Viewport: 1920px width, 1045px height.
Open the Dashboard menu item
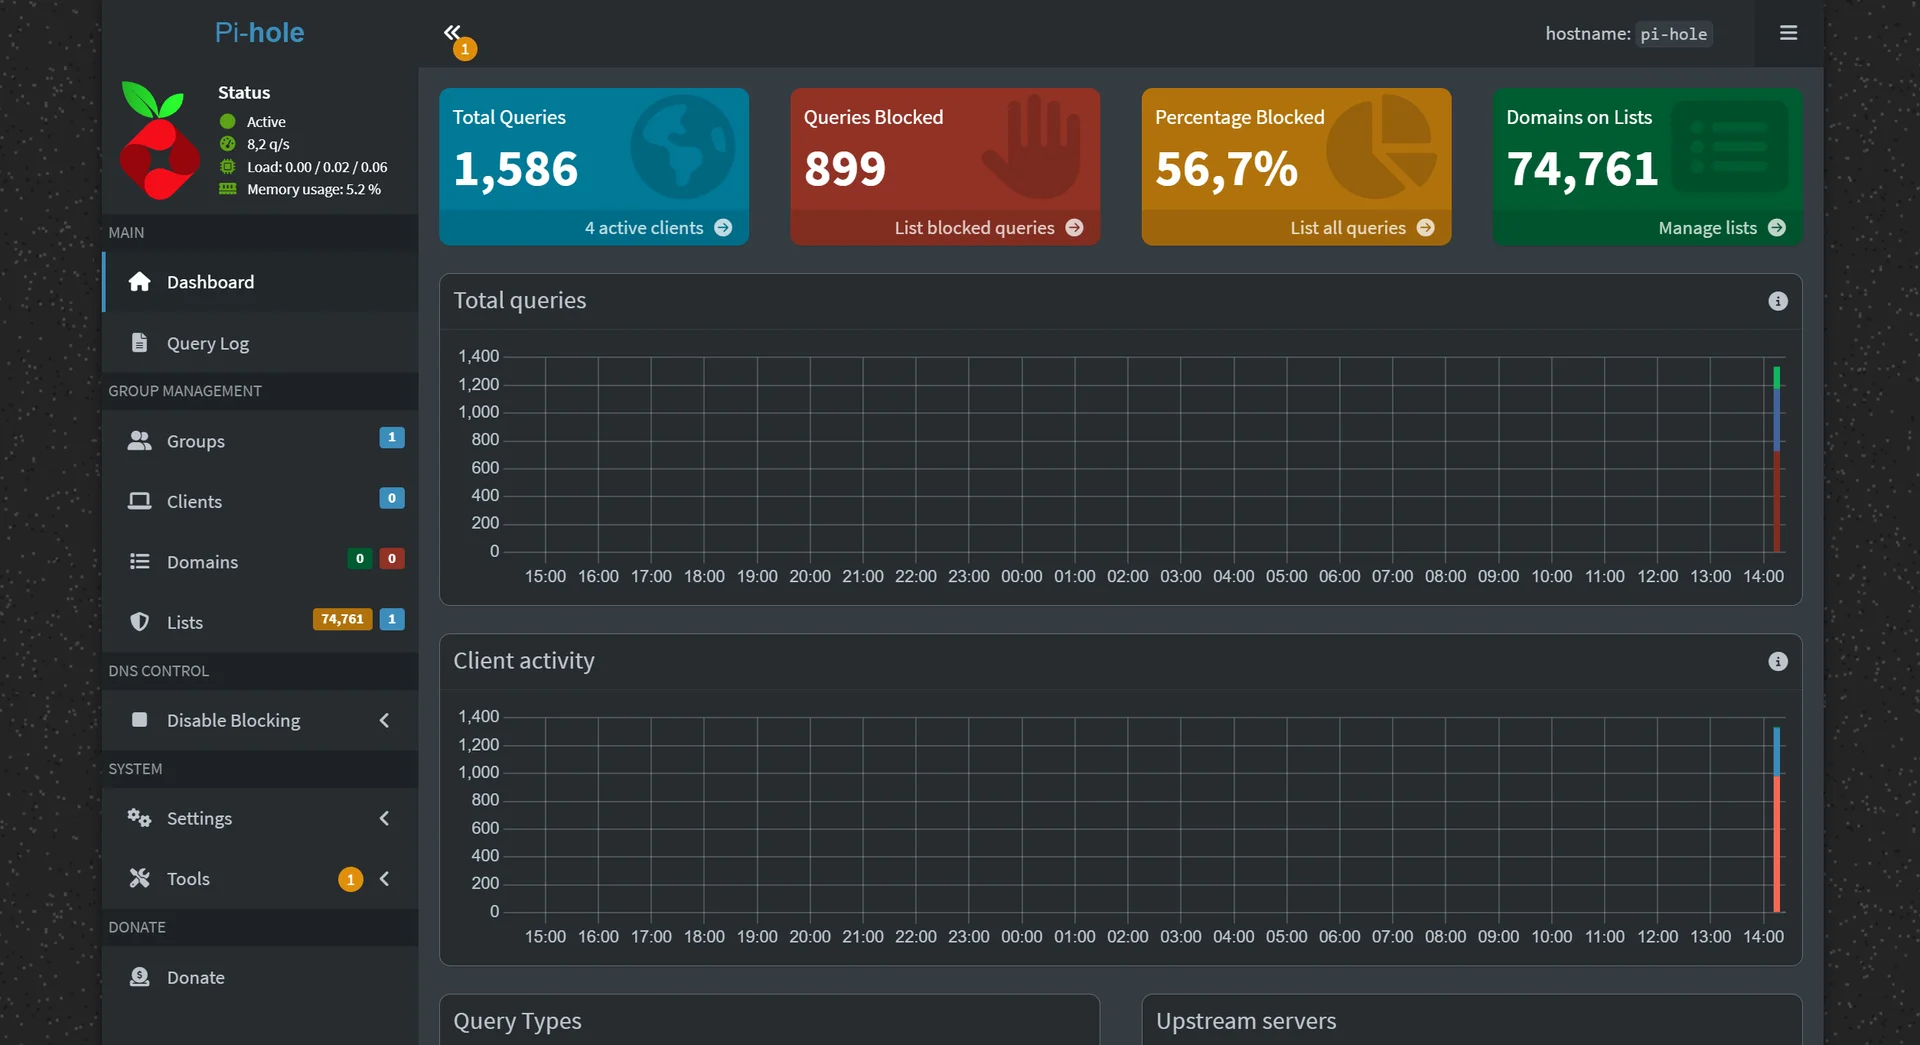point(260,282)
